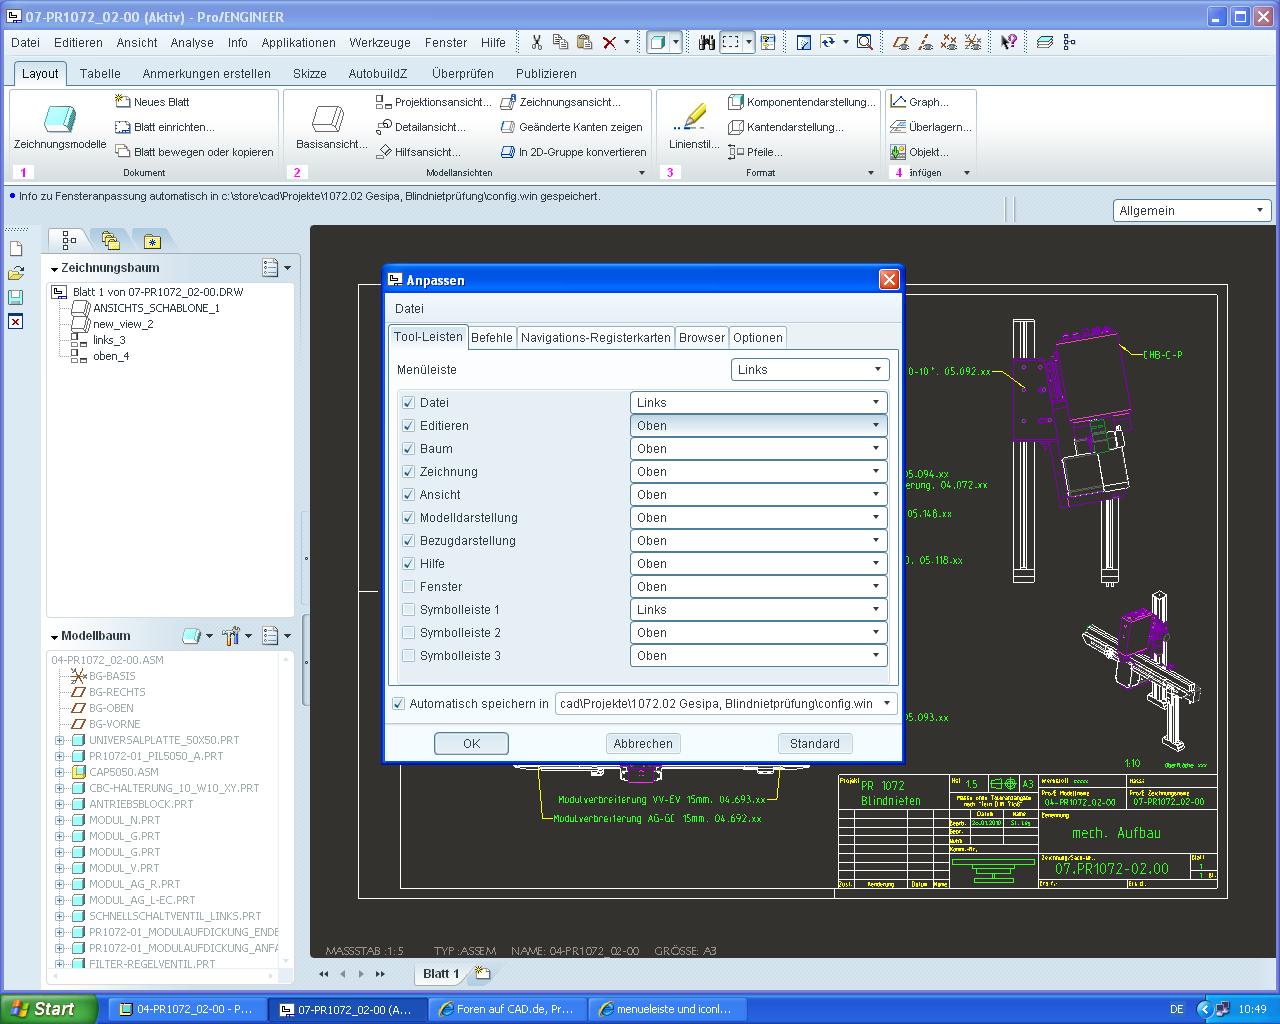Click the red X delete icon
The width and height of the screenshot is (1280, 1024).
pos(609,42)
